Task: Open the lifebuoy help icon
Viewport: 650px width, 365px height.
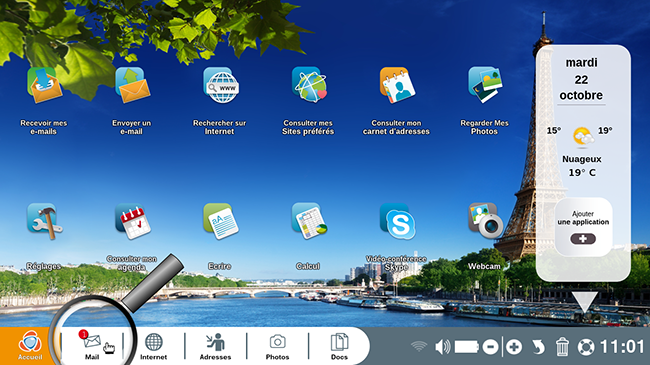Action: click(586, 347)
